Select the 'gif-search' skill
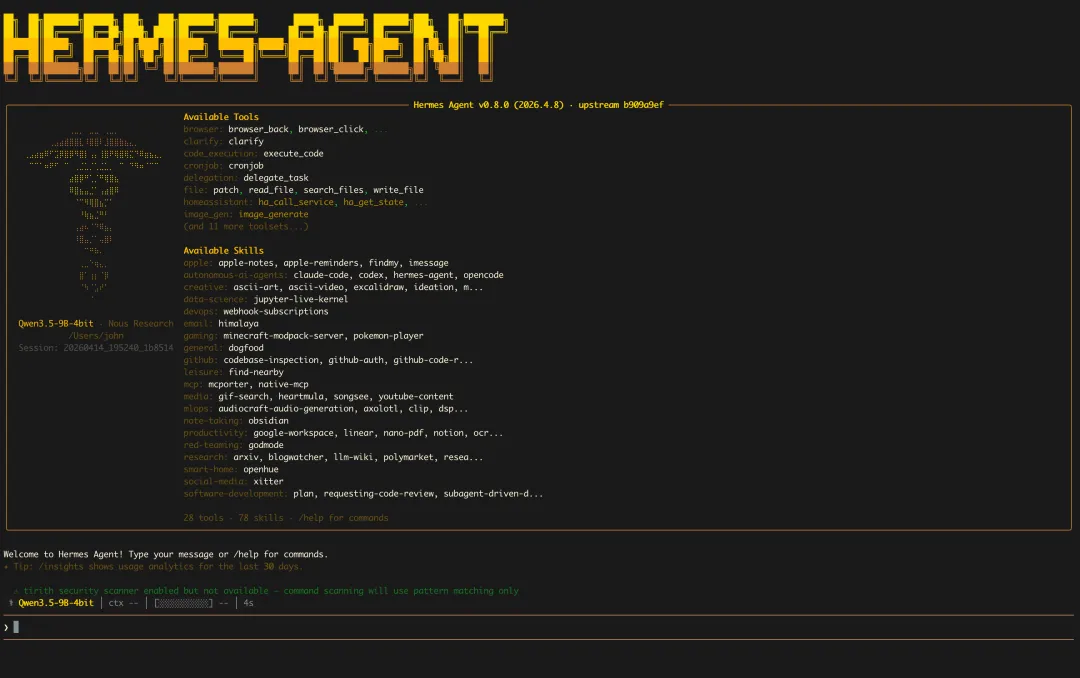This screenshot has height=678, width=1080. coord(243,397)
